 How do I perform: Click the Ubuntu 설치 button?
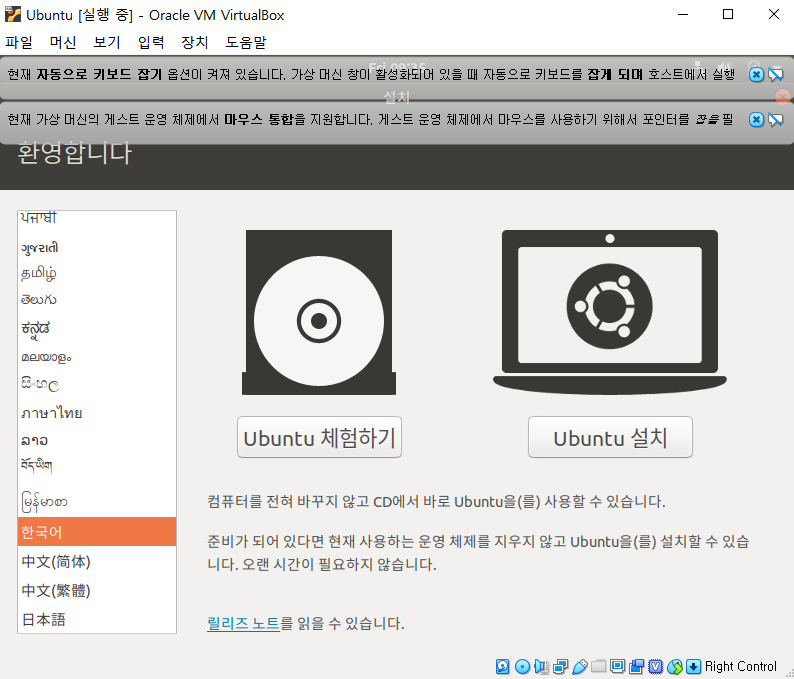coord(610,437)
